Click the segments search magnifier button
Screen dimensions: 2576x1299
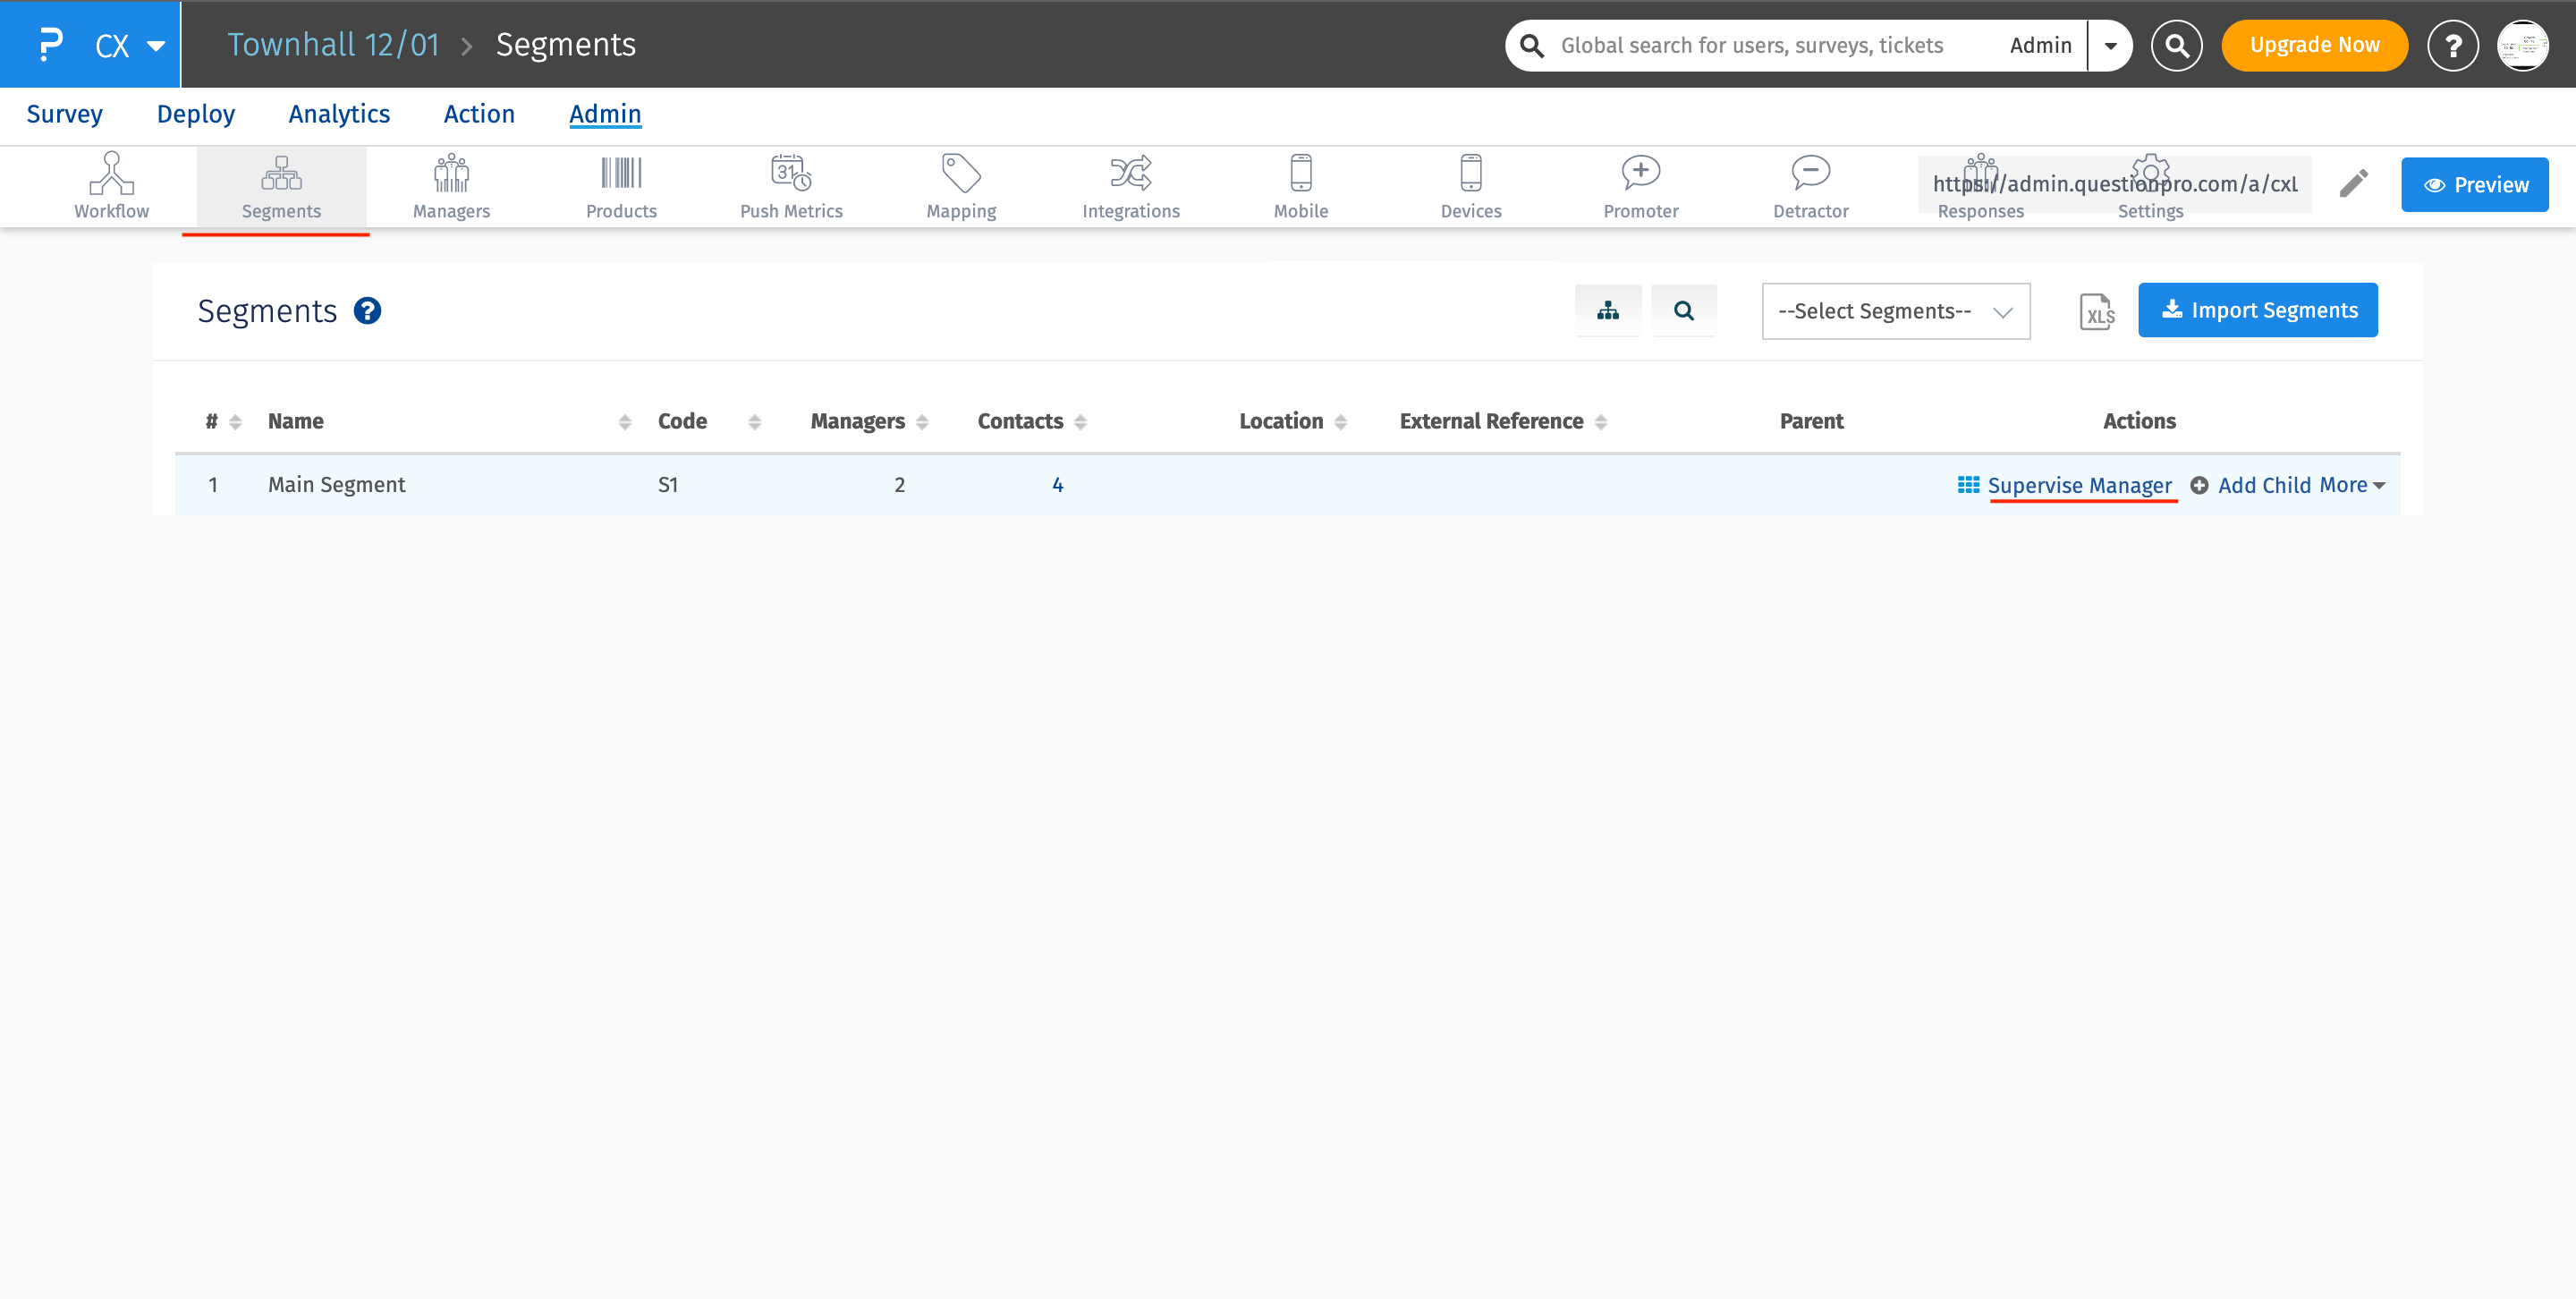click(x=1683, y=311)
